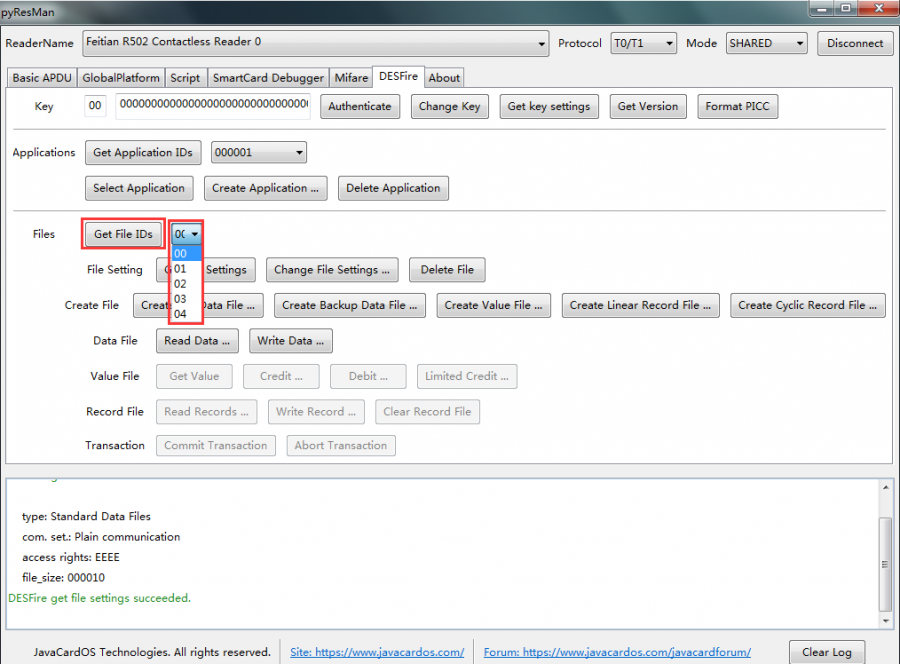Click the log scrollbar up arrow
The height and width of the screenshot is (664, 900).
point(886,487)
